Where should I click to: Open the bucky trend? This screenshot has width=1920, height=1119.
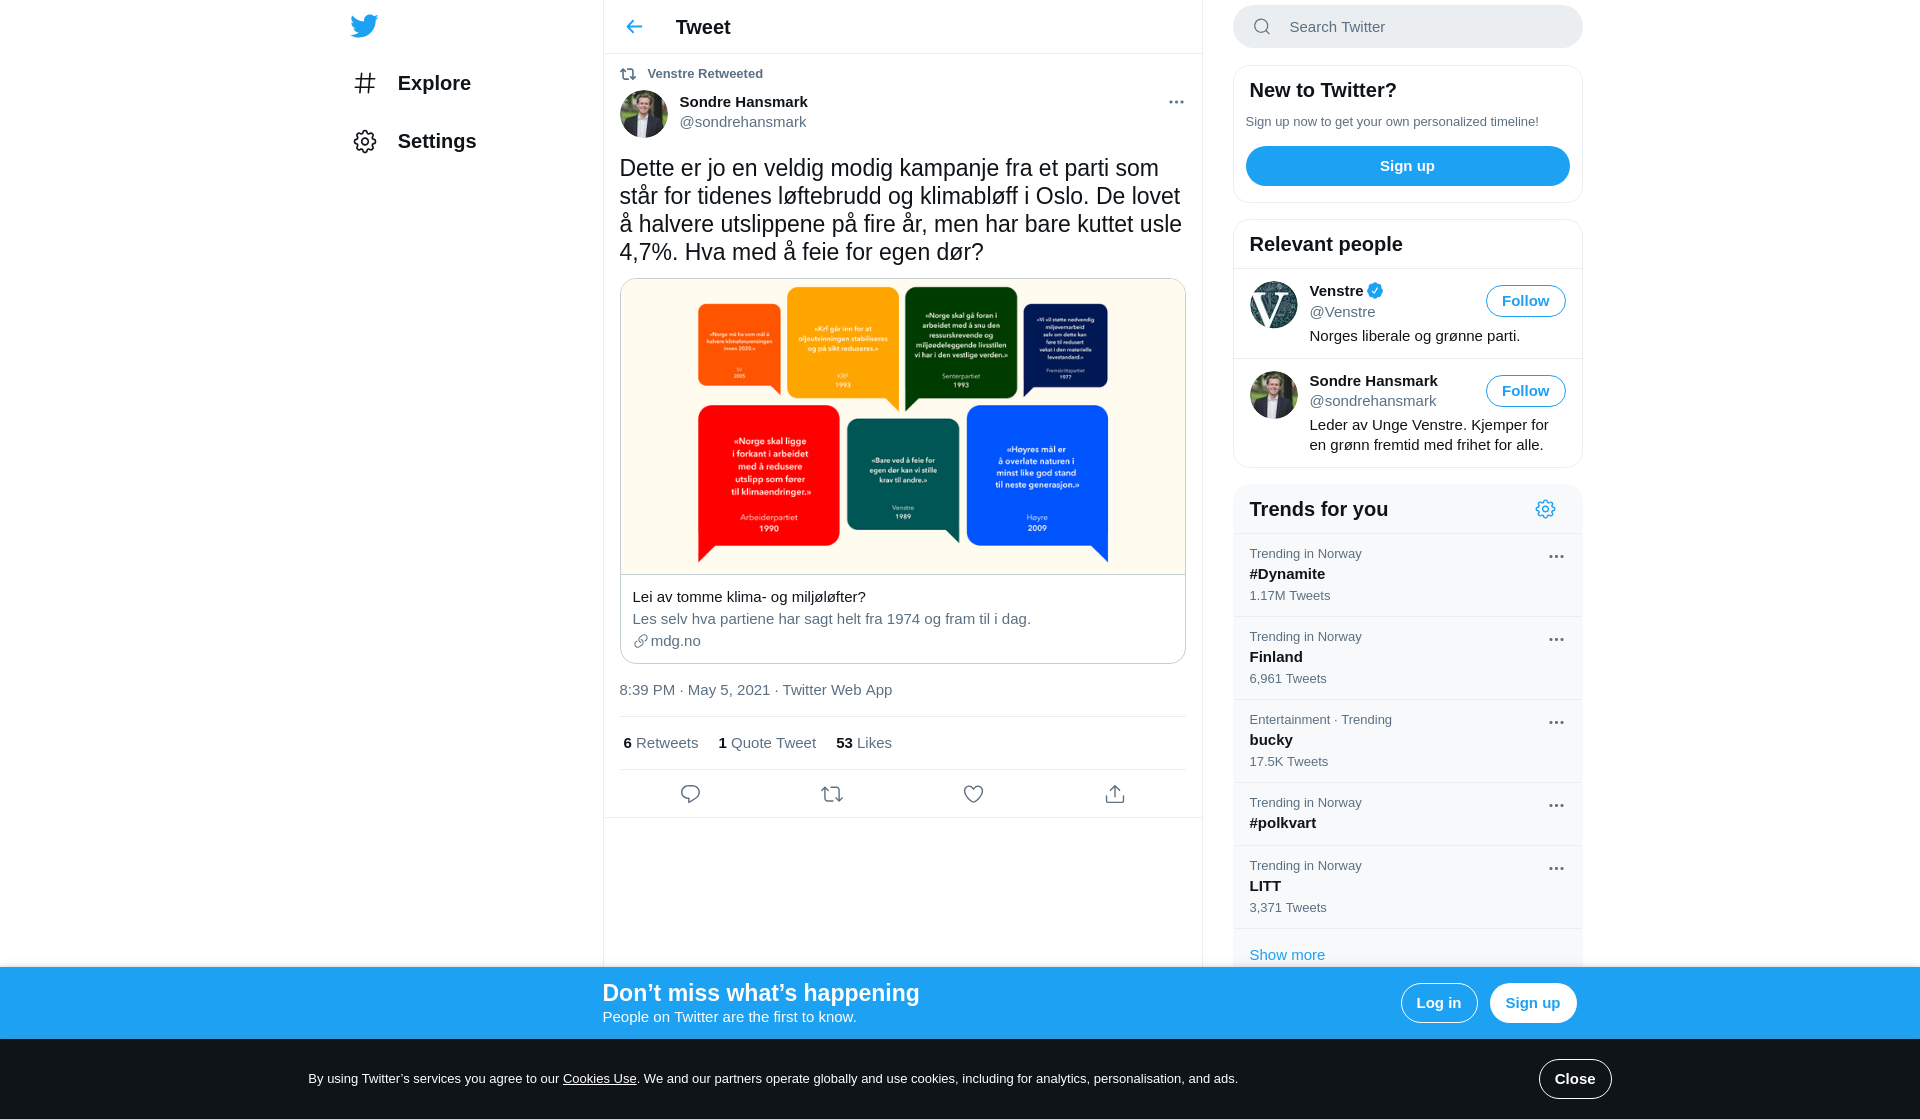click(x=1407, y=741)
